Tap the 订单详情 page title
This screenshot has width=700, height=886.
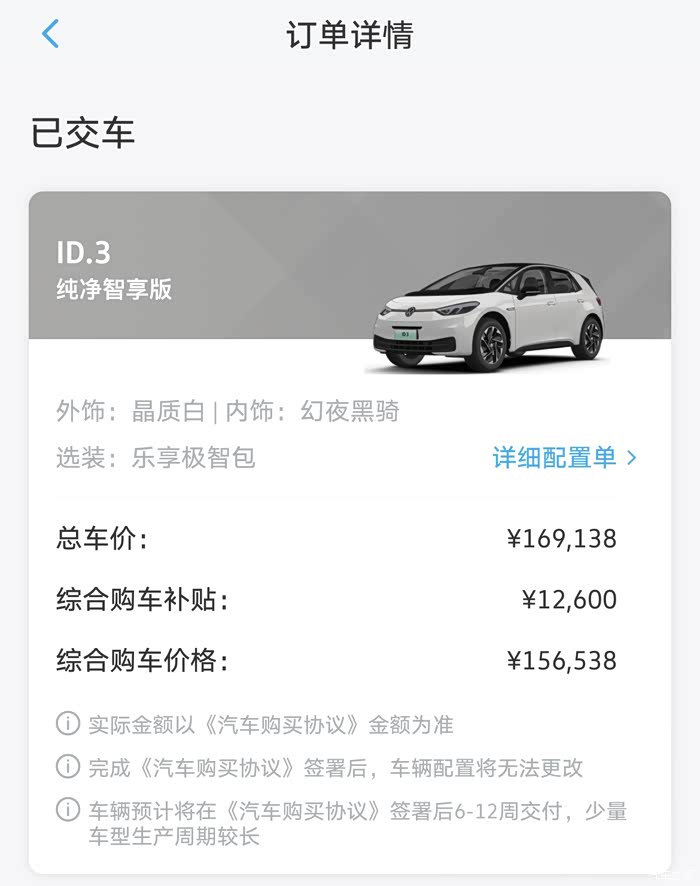tap(349, 35)
